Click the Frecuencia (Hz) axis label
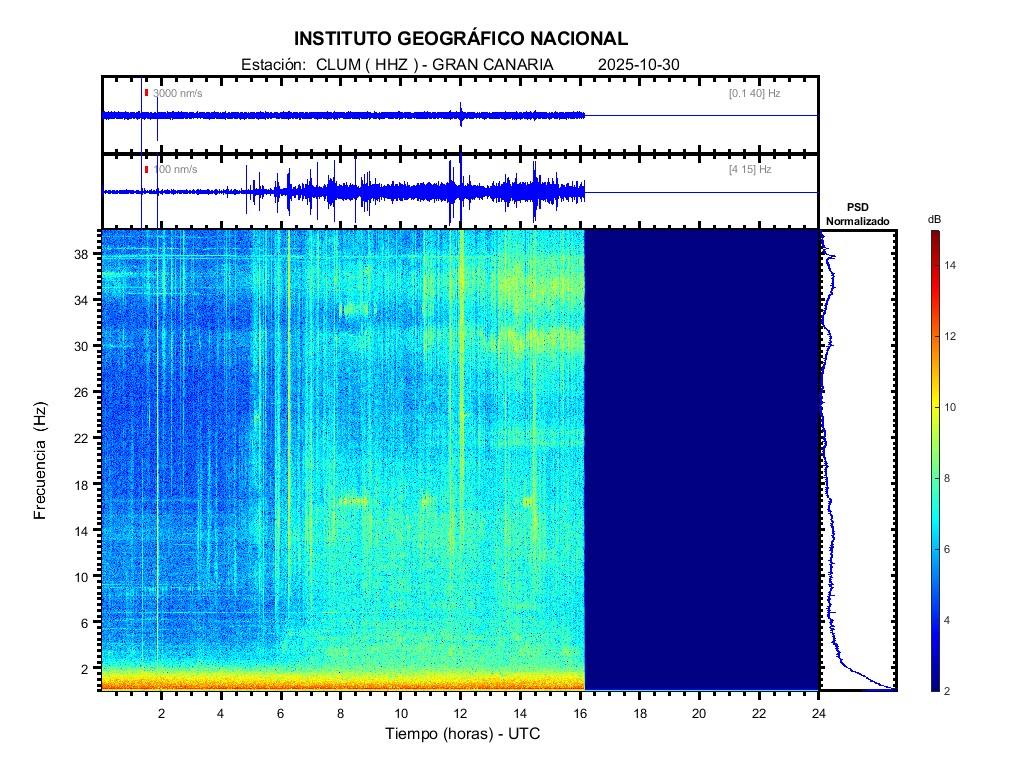Image resolution: width=1024 pixels, height=768 pixels. (x=40, y=460)
